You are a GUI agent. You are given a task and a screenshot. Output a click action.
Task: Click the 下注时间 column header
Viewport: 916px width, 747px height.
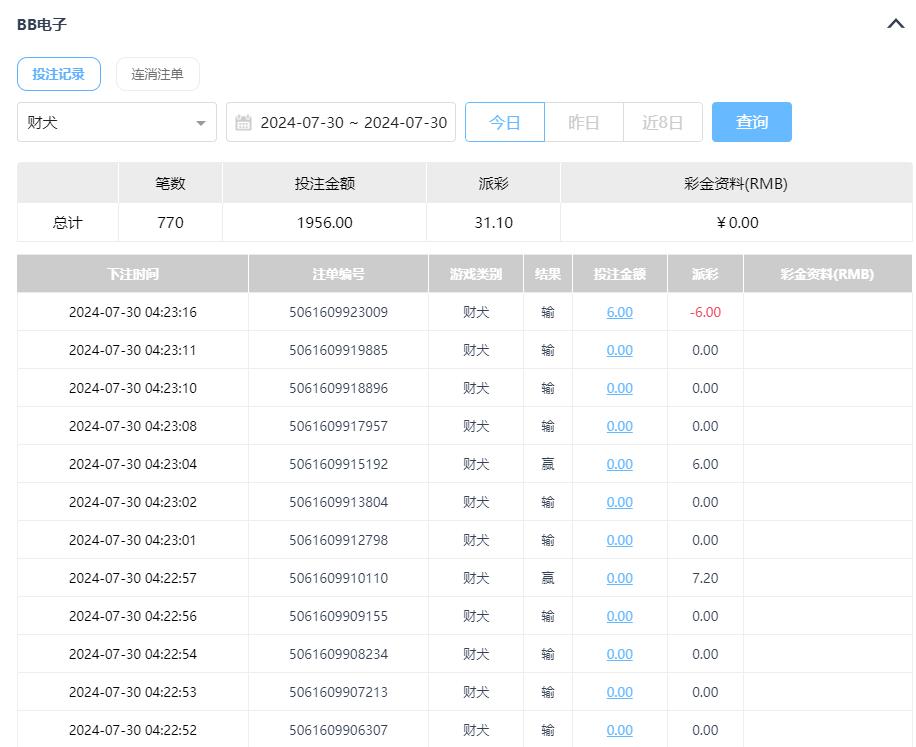click(133, 274)
